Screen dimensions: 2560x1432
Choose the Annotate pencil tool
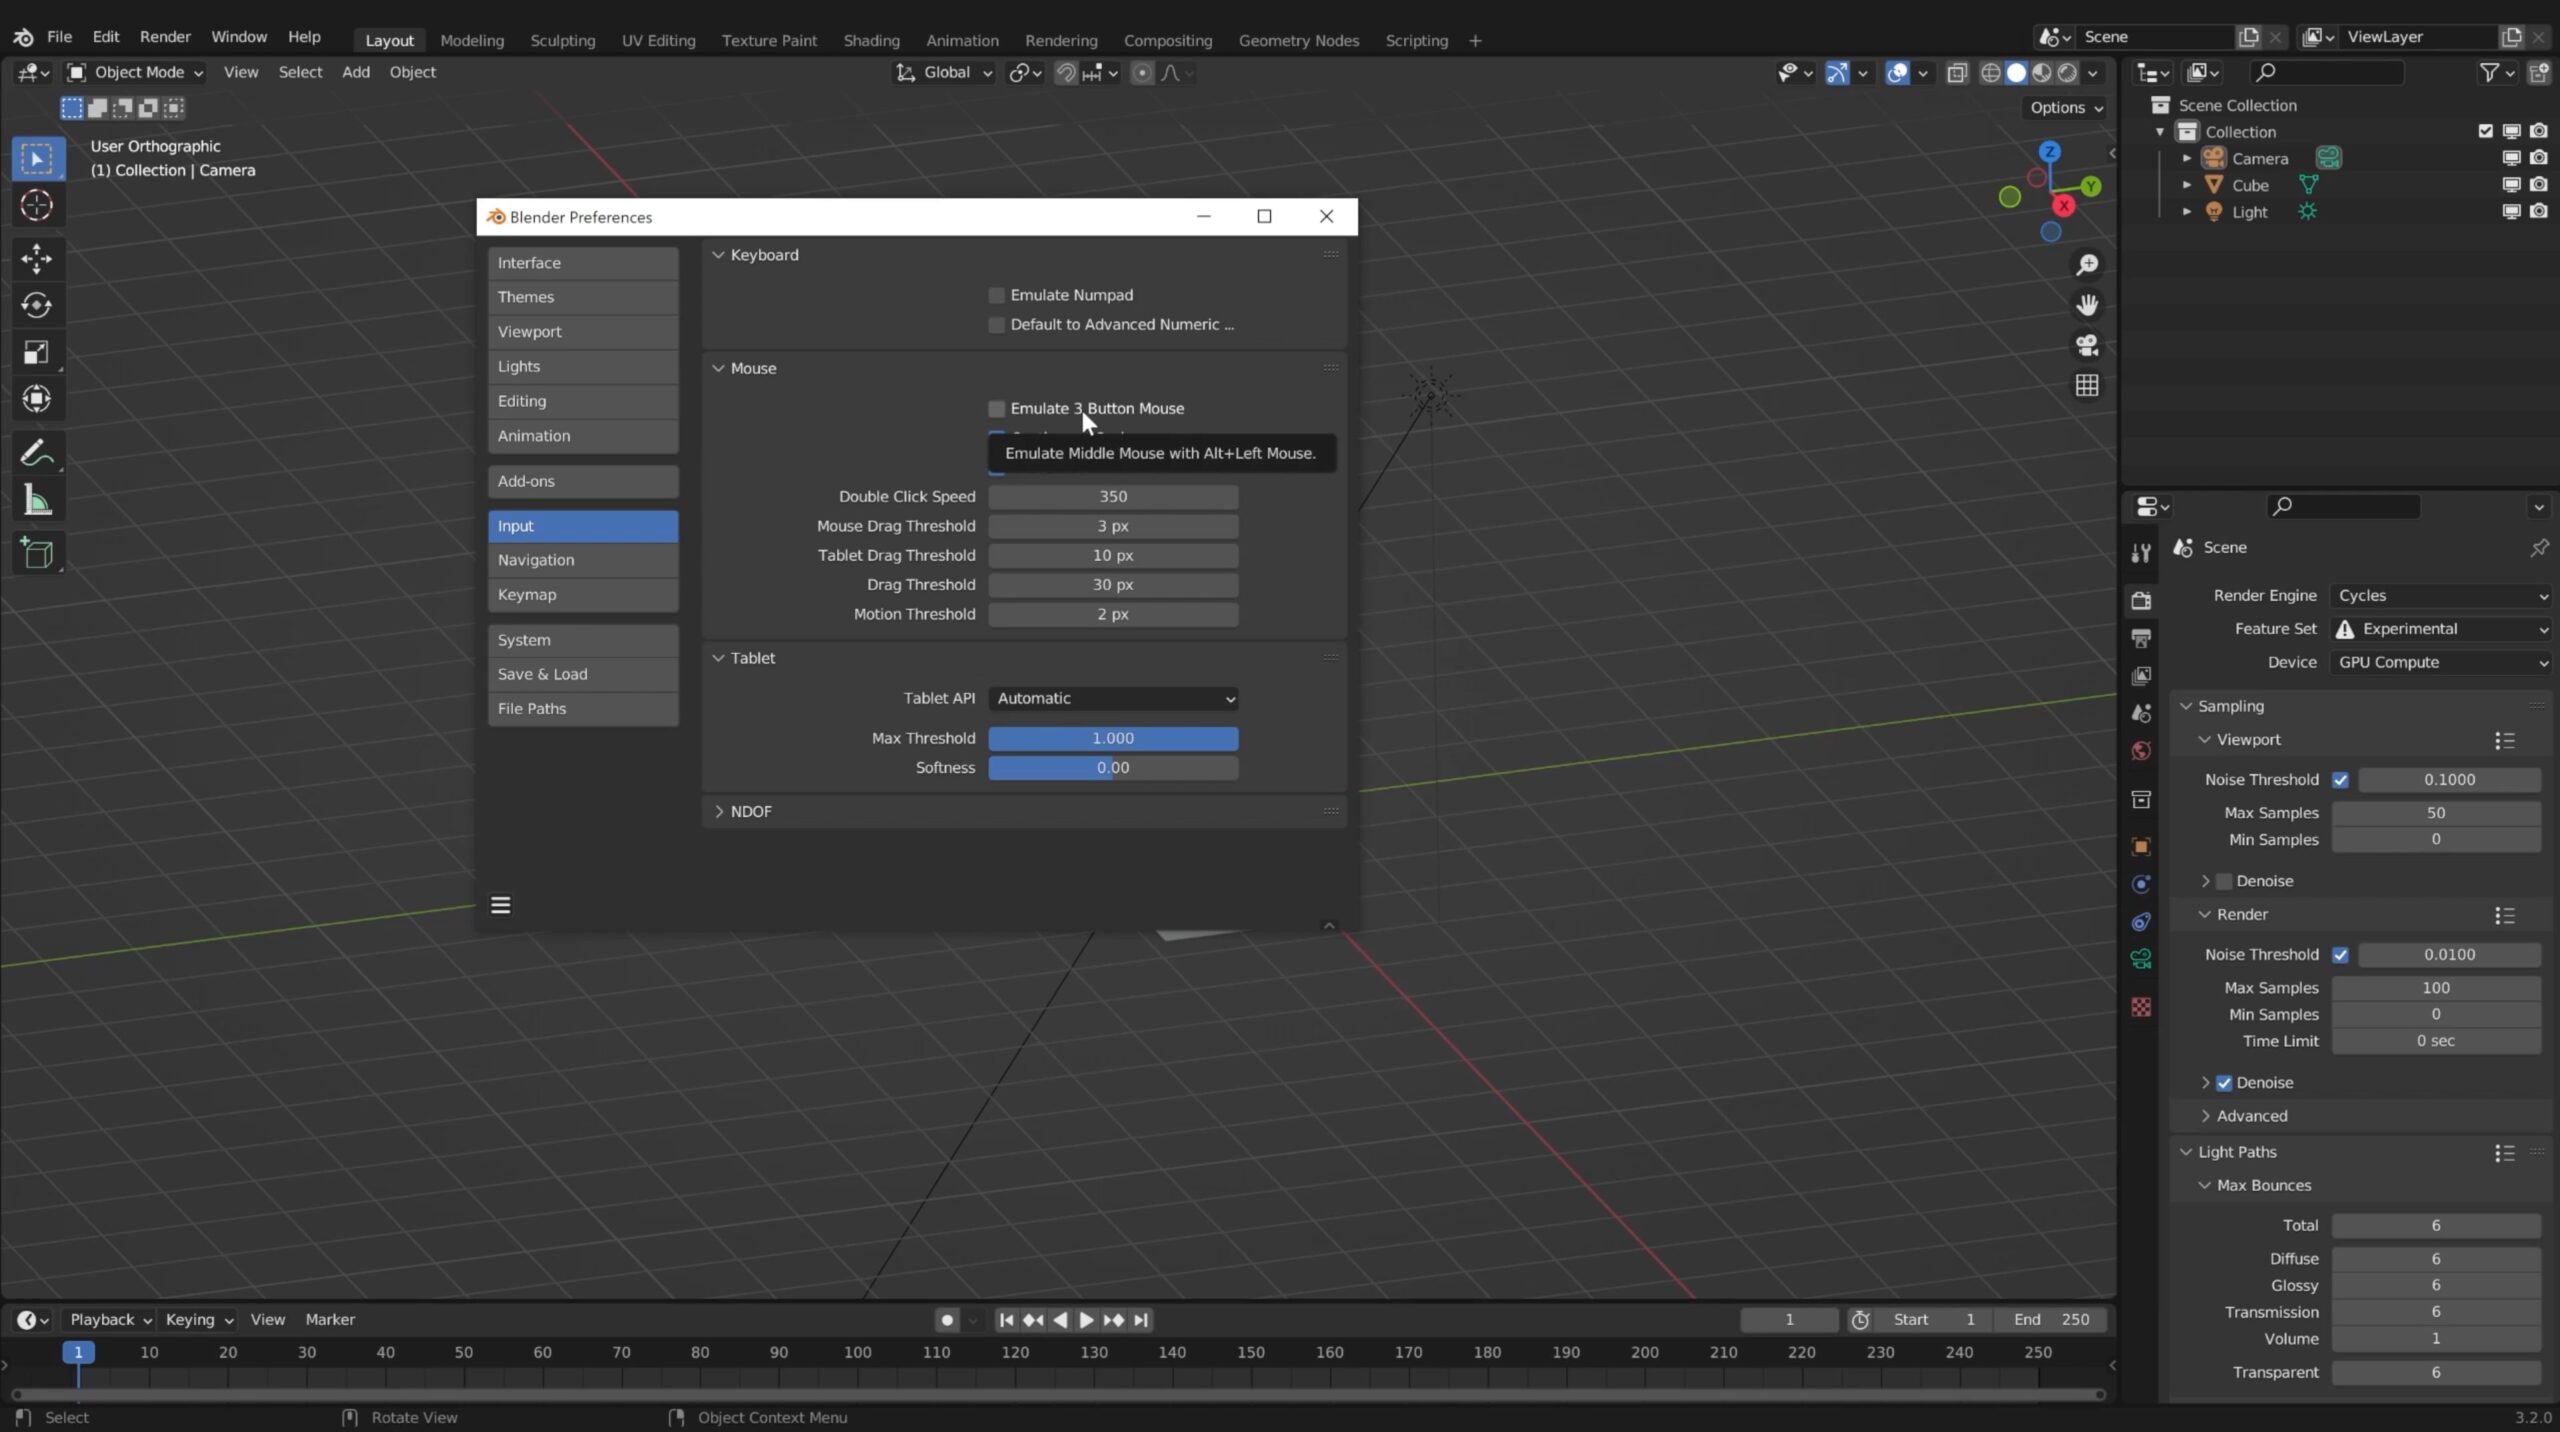(37, 454)
